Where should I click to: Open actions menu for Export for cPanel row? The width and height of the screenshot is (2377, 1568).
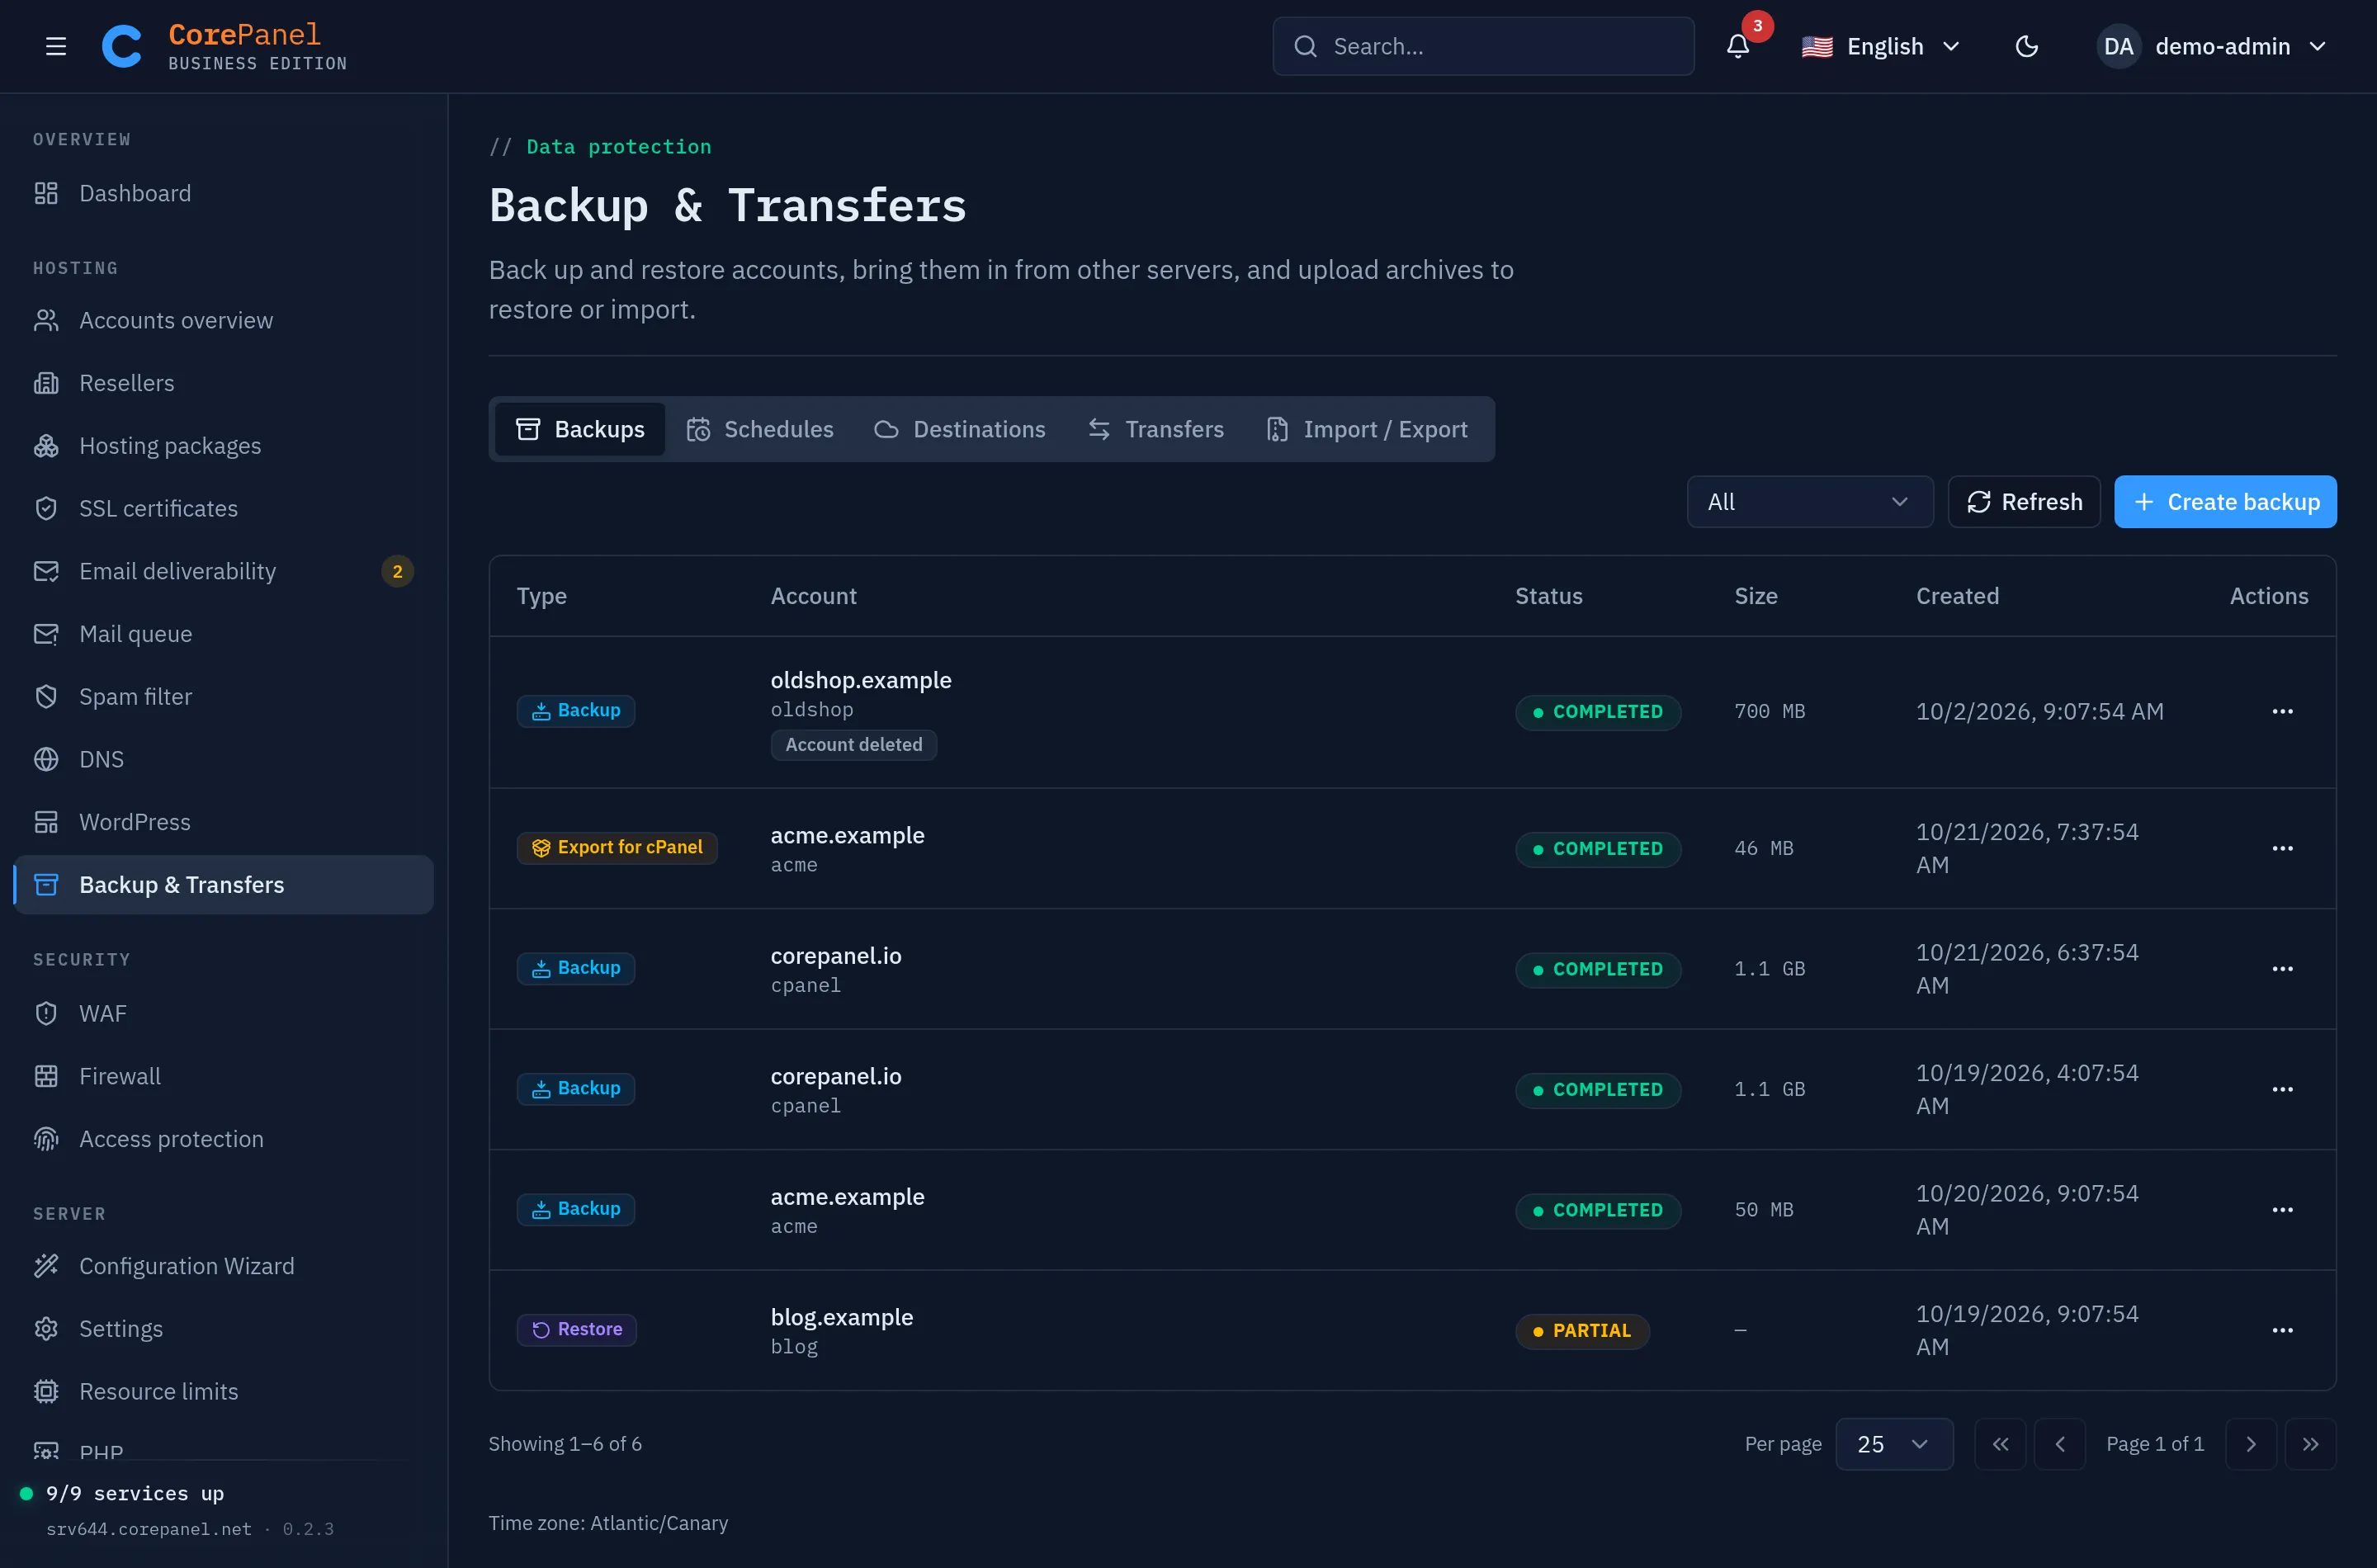point(2282,848)
